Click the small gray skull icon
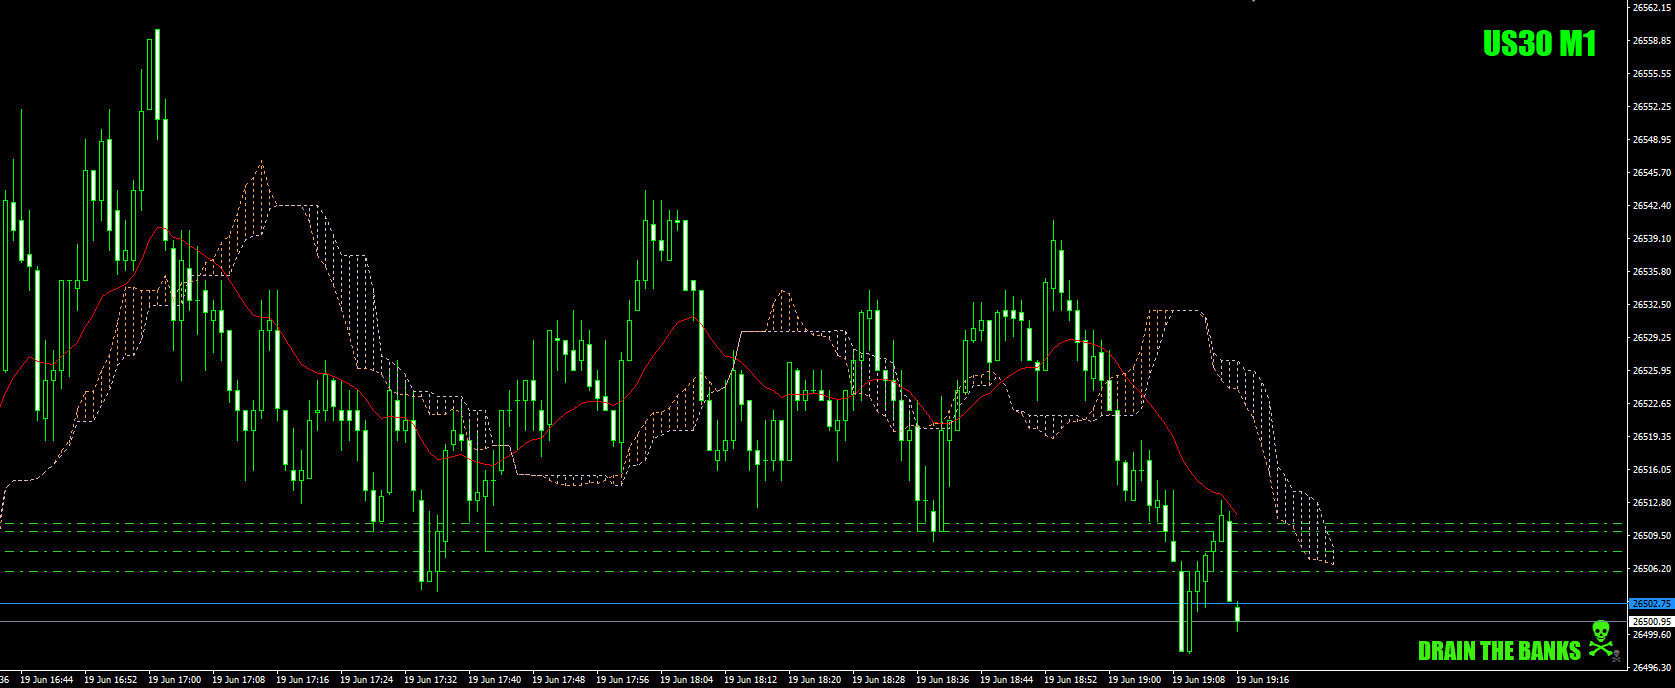This screenshot has width=1675, height=688. (1616, 656)
